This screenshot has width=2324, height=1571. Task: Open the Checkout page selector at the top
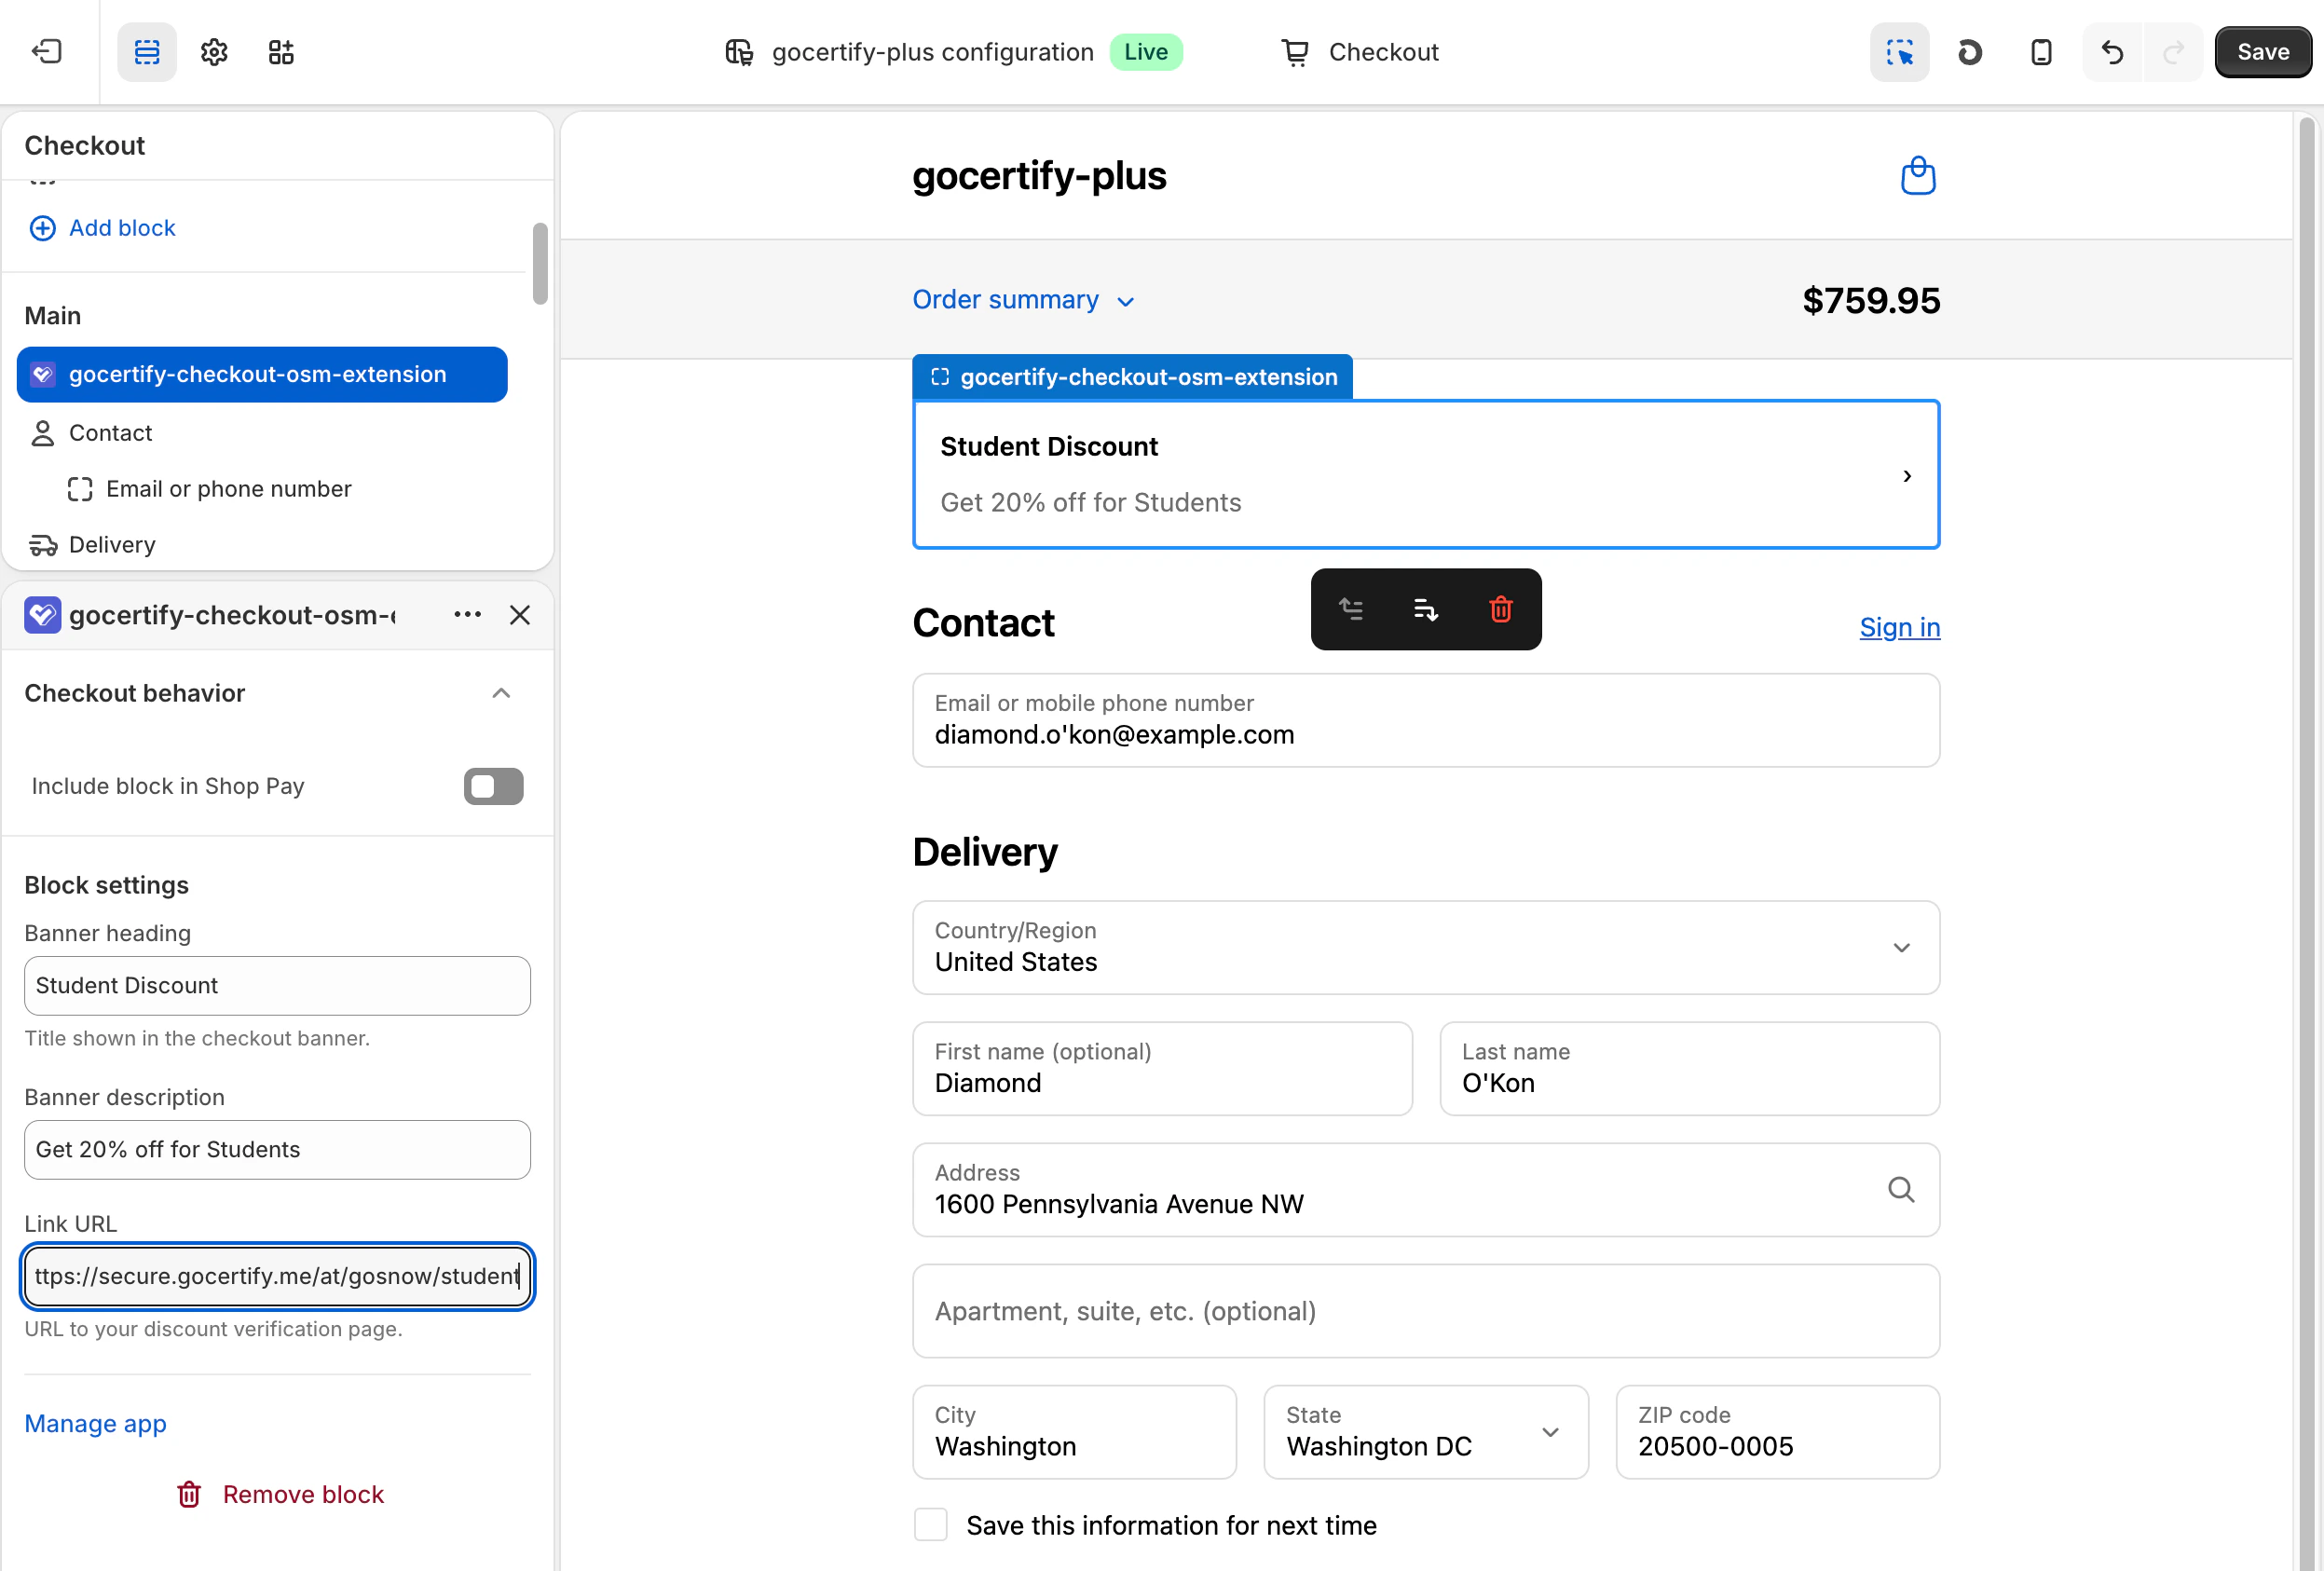coord(1360,52)
